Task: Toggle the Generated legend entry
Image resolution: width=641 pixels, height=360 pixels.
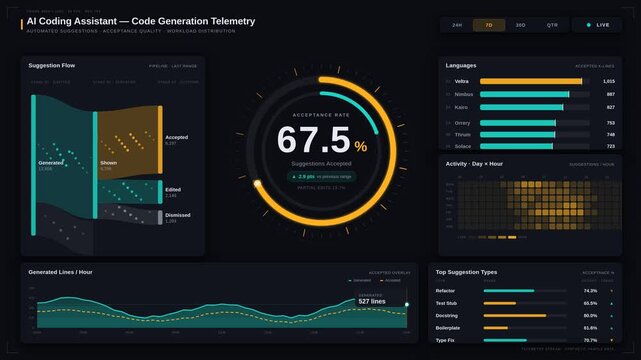Action: [360, 280]
